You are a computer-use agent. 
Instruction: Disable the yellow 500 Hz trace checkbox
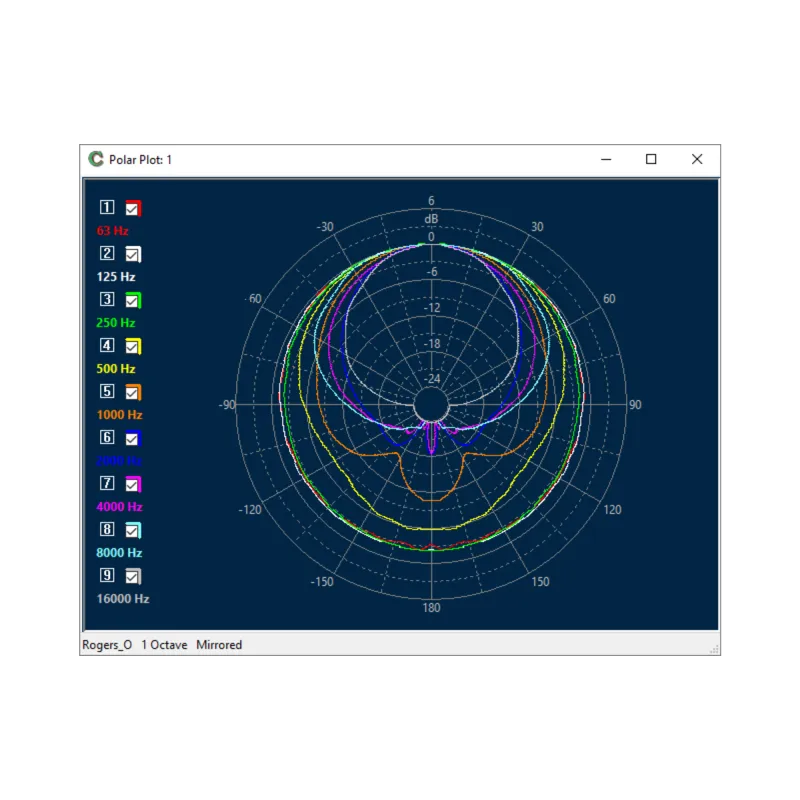click(133, 346)
